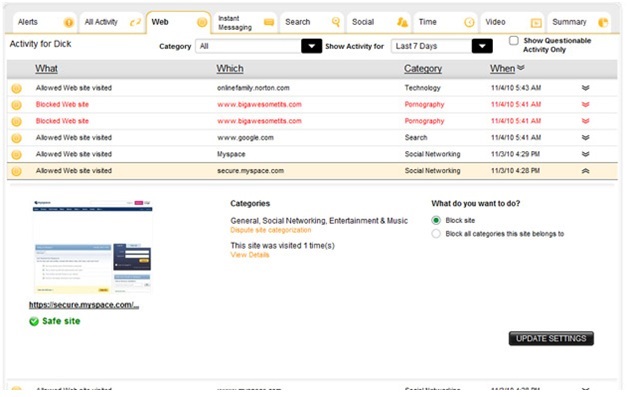Click the Category field showing All
The image size is (628, 397).
pos(248,46)
